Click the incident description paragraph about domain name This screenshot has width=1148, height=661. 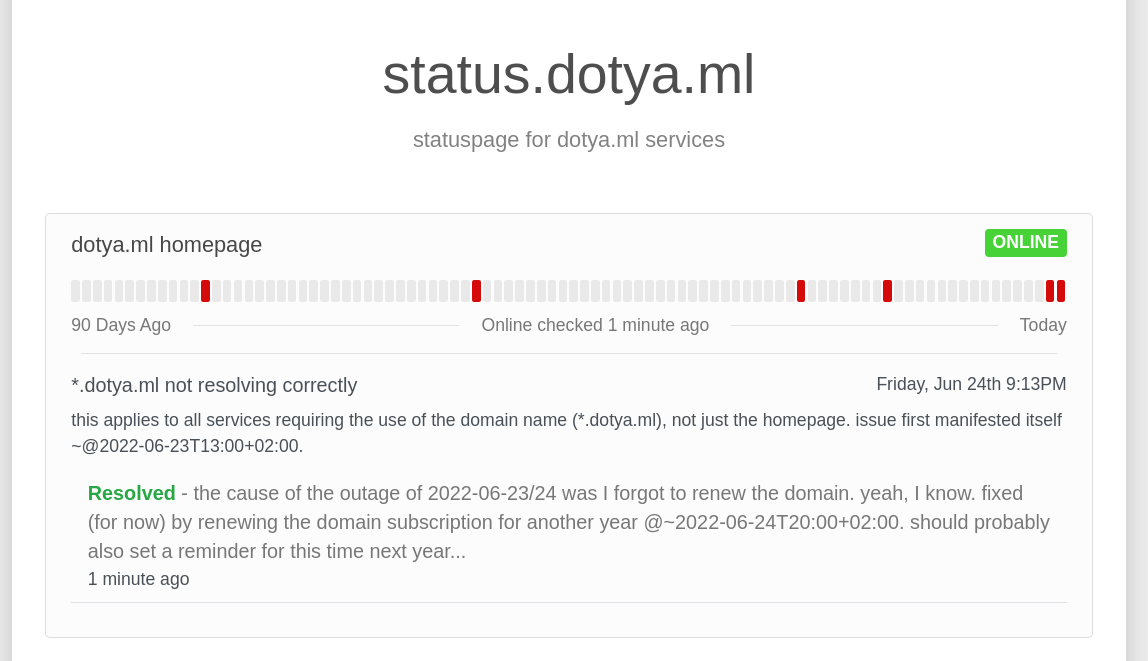pyautogui.click(x=566, y=433)
